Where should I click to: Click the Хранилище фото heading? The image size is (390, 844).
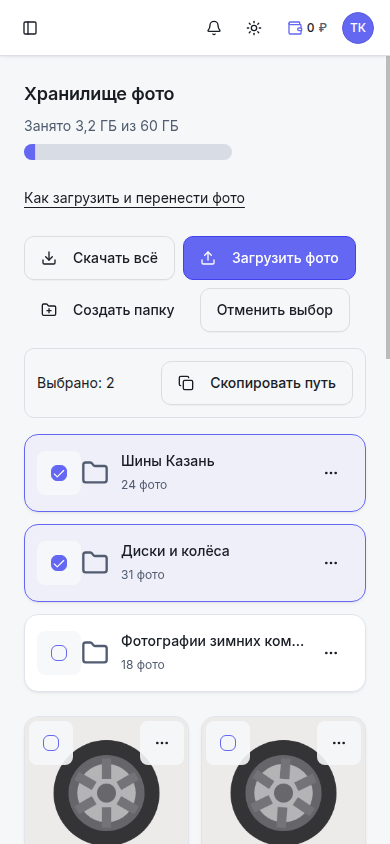(x=99, y=94)
